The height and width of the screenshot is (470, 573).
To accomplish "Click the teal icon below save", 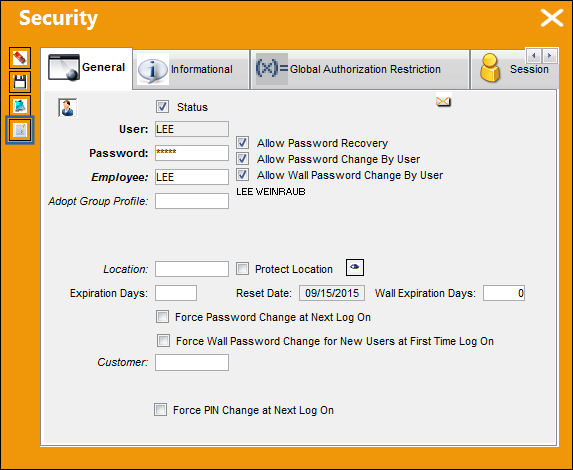I will [x=20, y=106].
